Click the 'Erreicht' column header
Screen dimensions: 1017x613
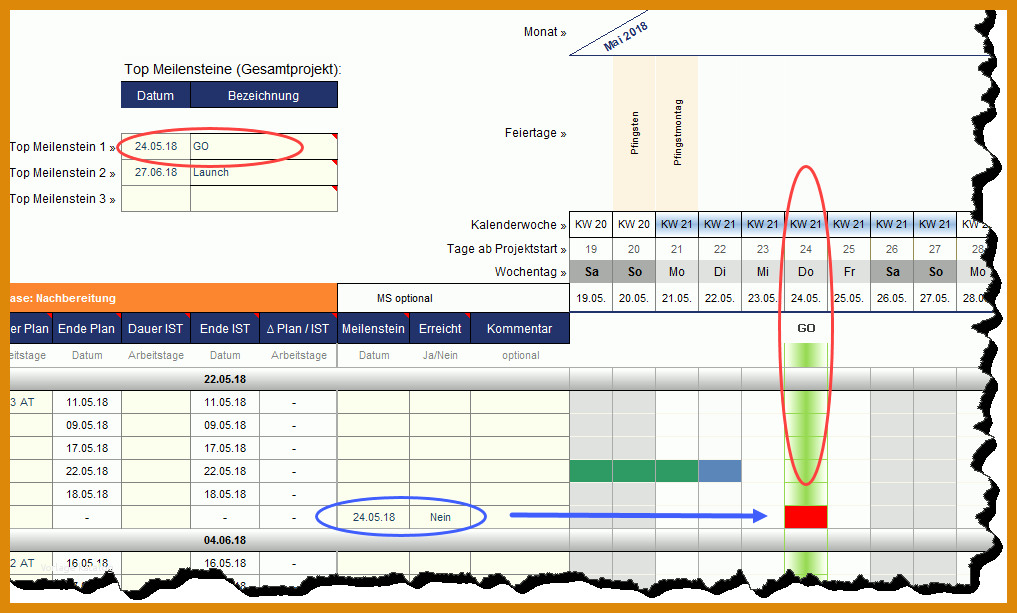(x=440, y=329)
